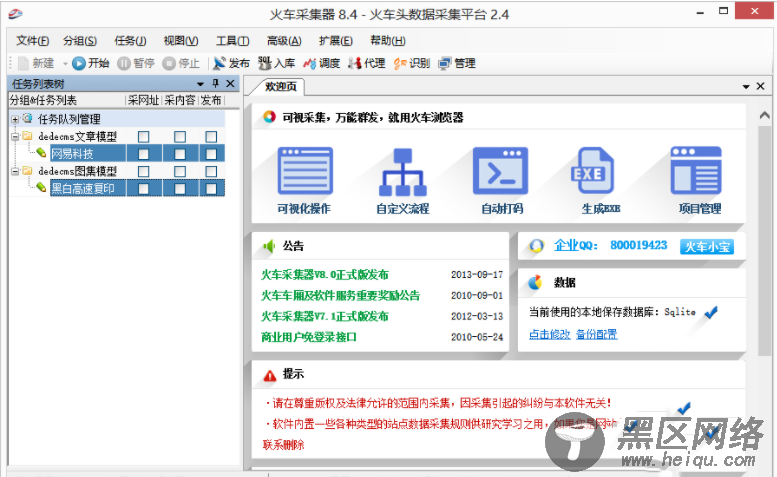Click the 企业QQ link
This screenshot has height=477, width=777.
point(575,245)
